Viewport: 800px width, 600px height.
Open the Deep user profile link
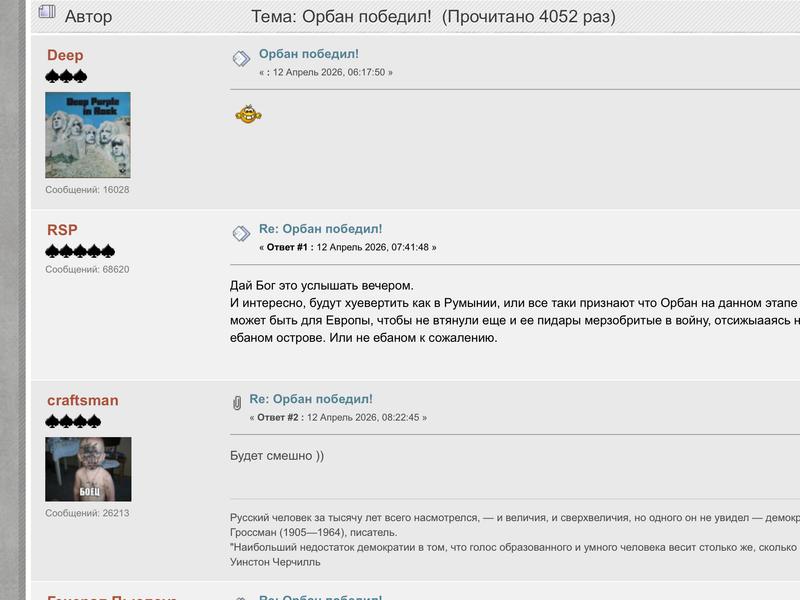[65, 55]
